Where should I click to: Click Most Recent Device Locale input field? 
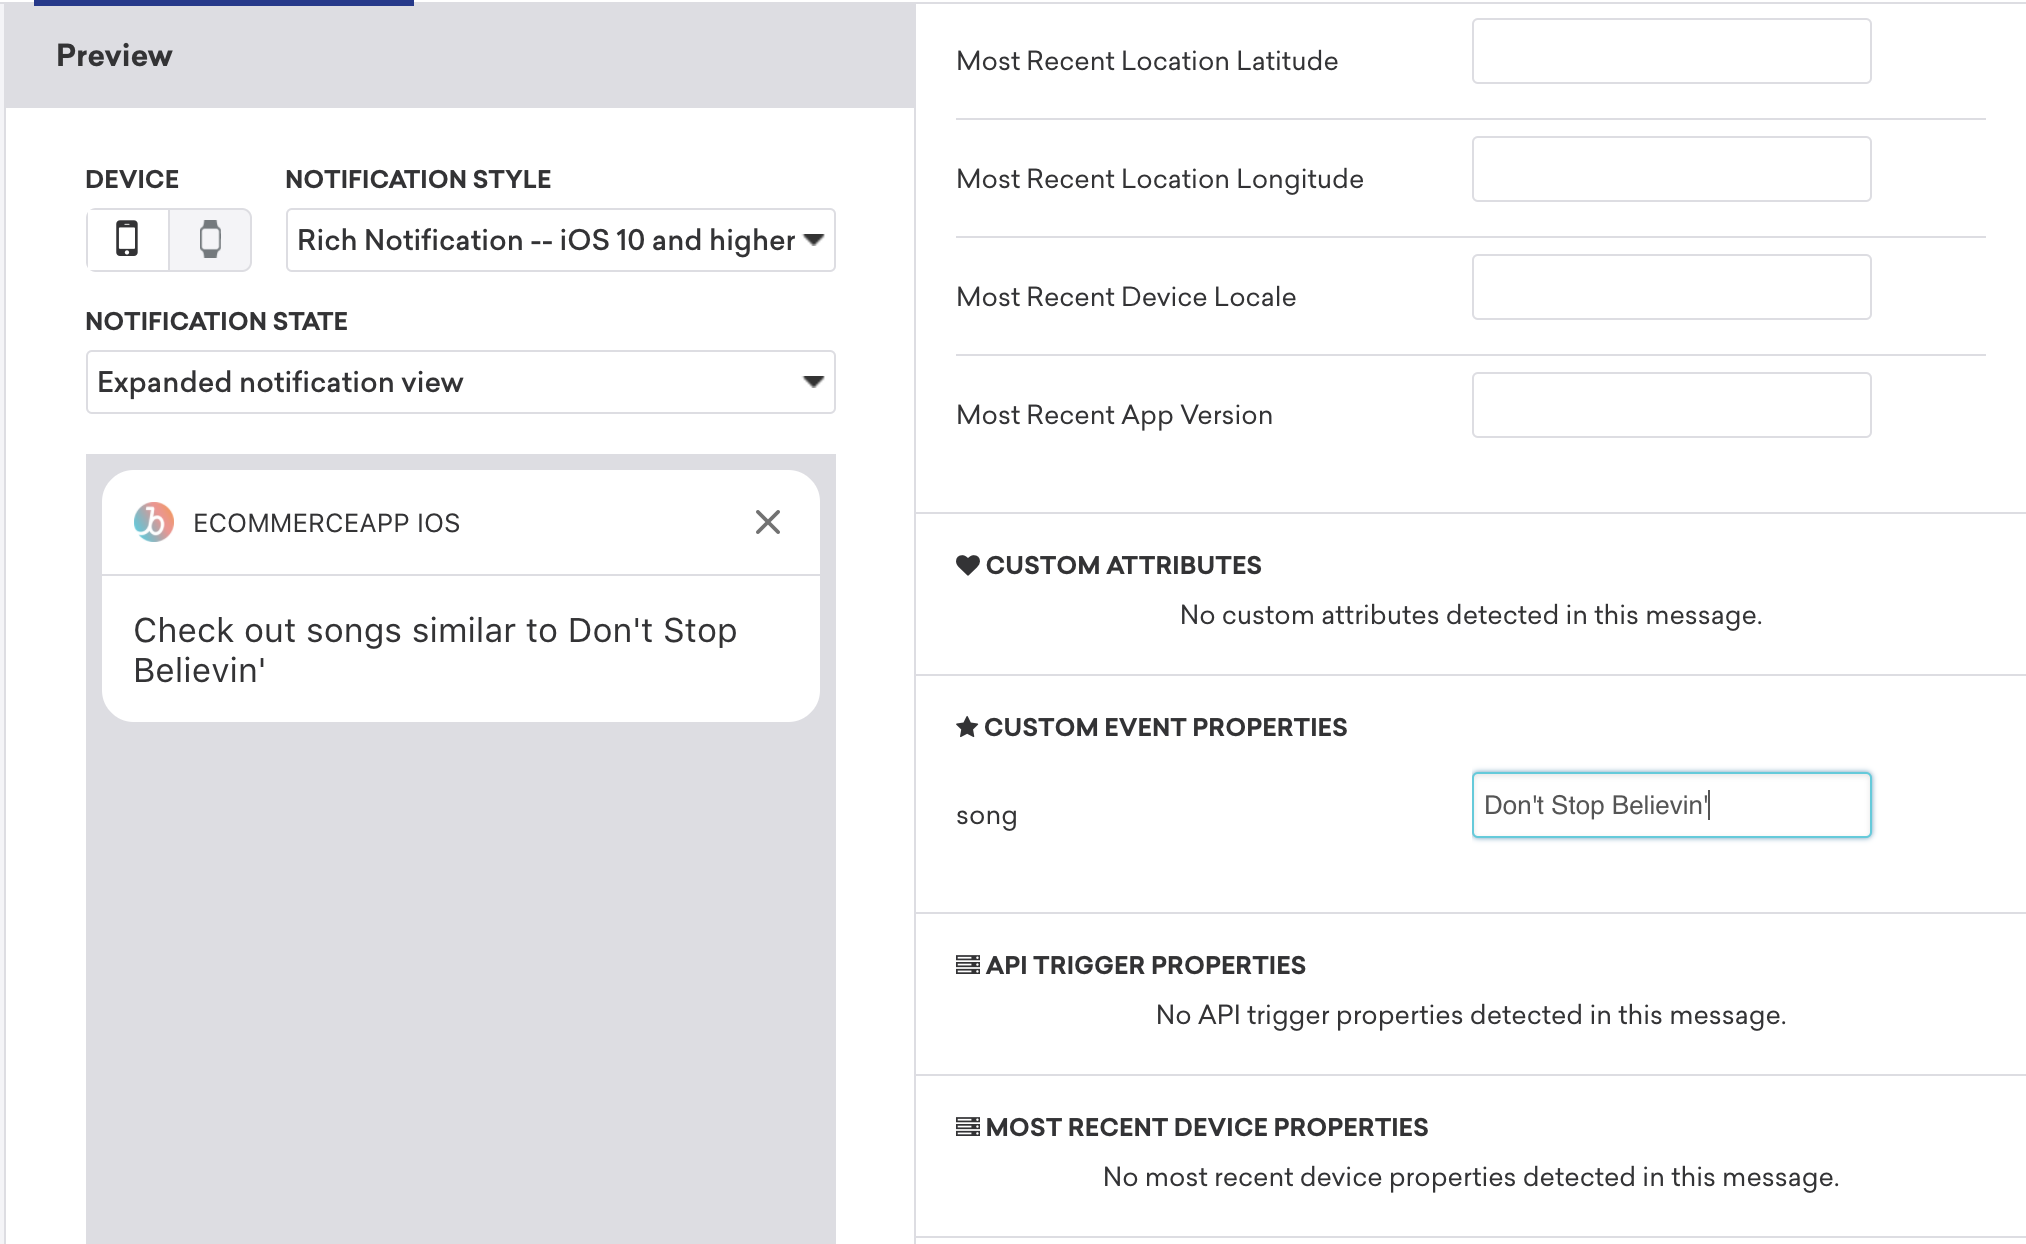coord(1671,297)
